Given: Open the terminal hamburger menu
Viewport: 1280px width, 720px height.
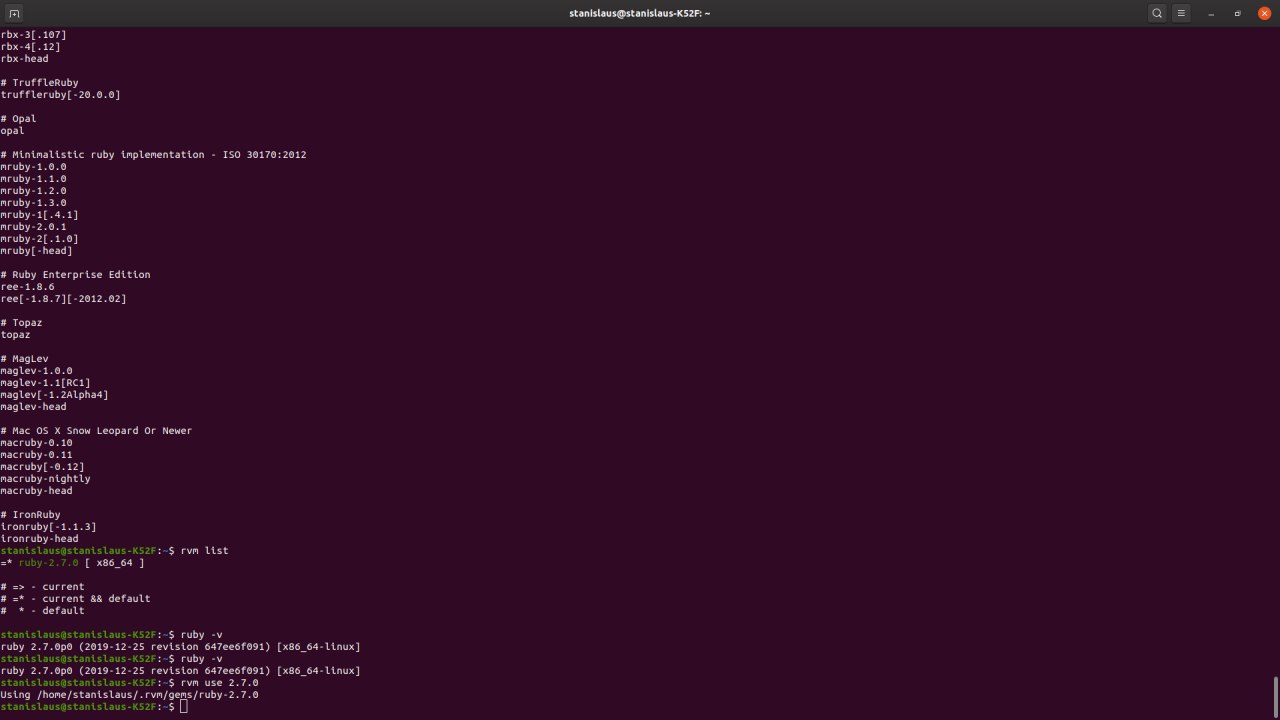Looking at the screenshot, I should click(x=1182, y=13).
